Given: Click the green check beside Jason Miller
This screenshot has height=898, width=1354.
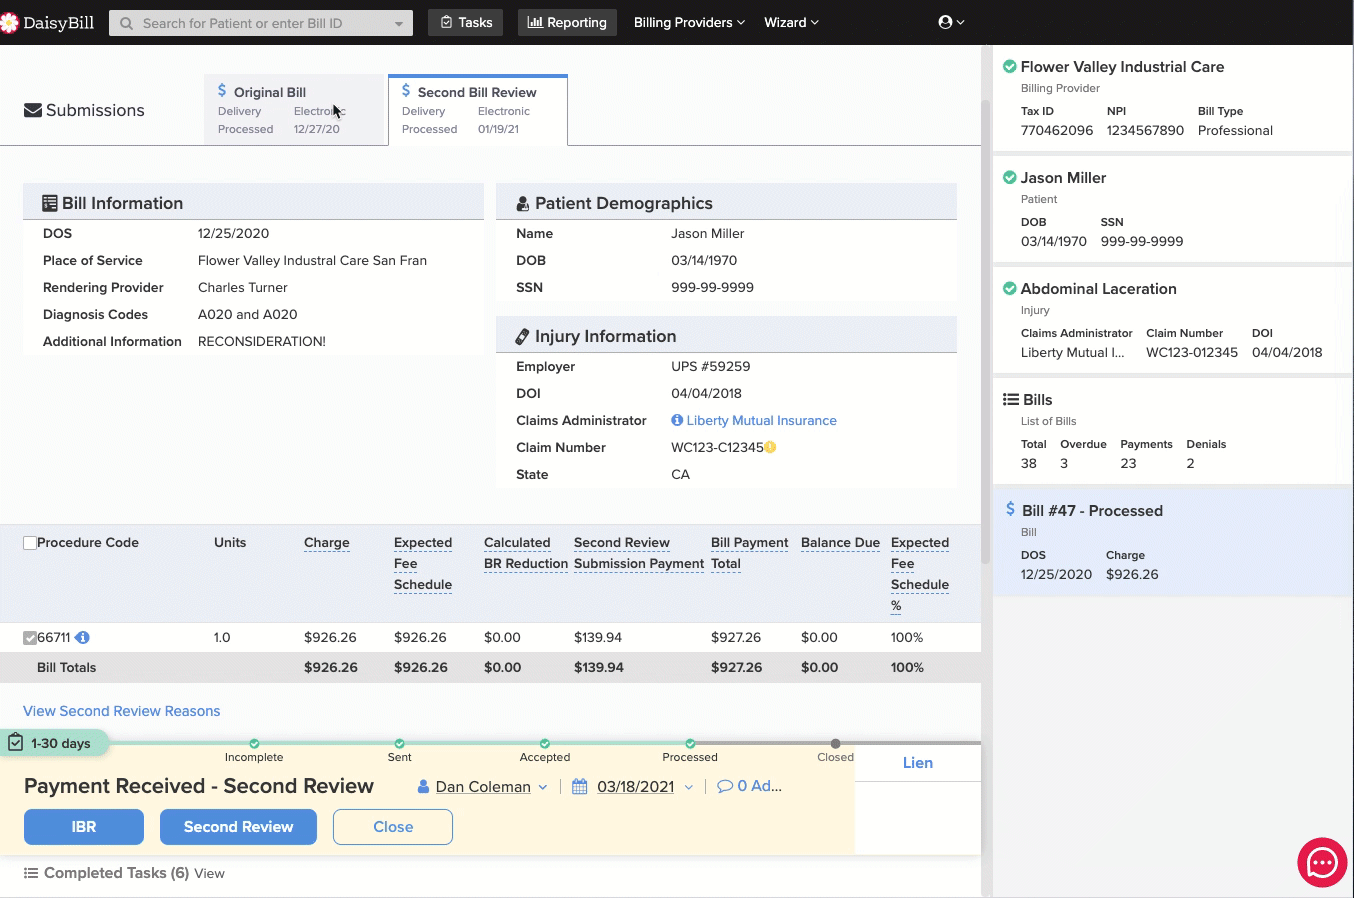Looking at the screenshot, I should [x=1010, y=177].
